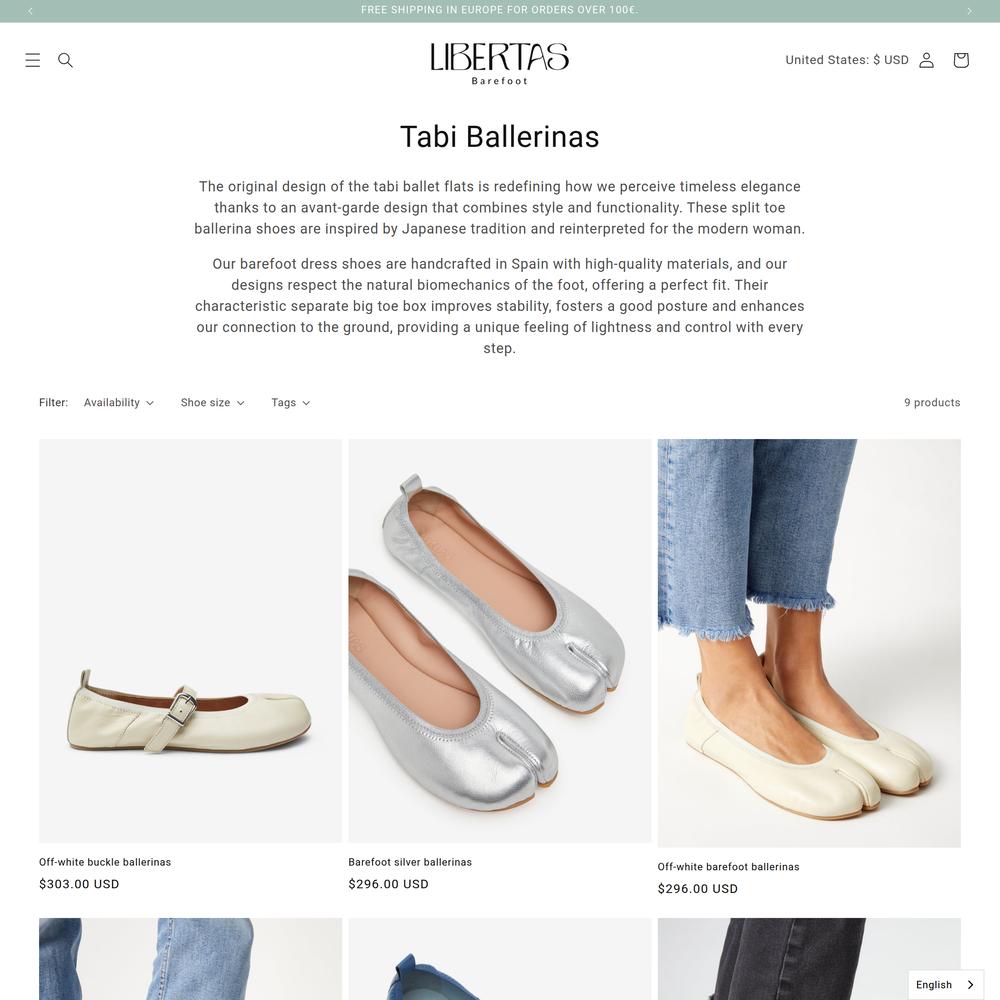Click the search magnifier icon
Image resolution: width=1000 pixels, height=1000 pixels.
point(65,60)
